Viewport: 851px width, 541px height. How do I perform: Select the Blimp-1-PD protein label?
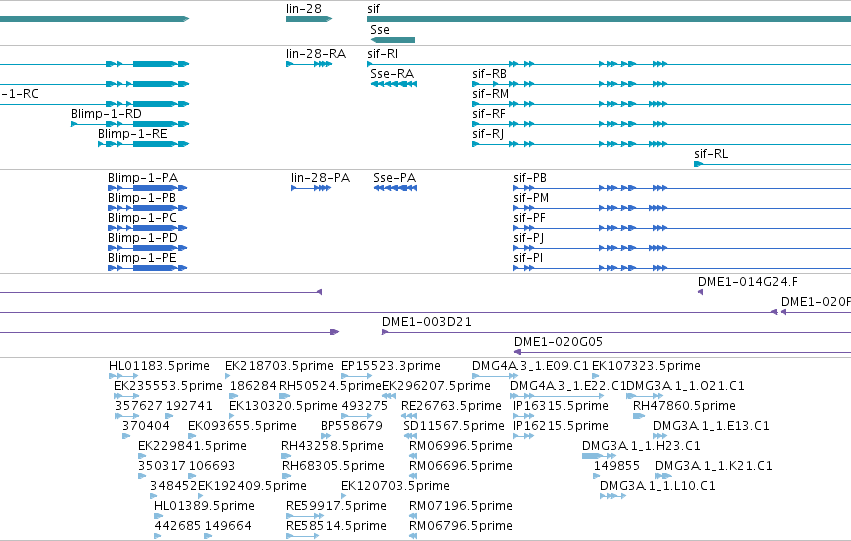point(143,238)
